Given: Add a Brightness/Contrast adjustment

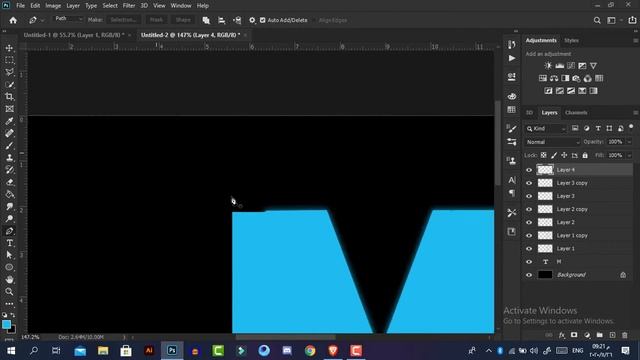Looking at the screenshot, I should pos(548,66).
